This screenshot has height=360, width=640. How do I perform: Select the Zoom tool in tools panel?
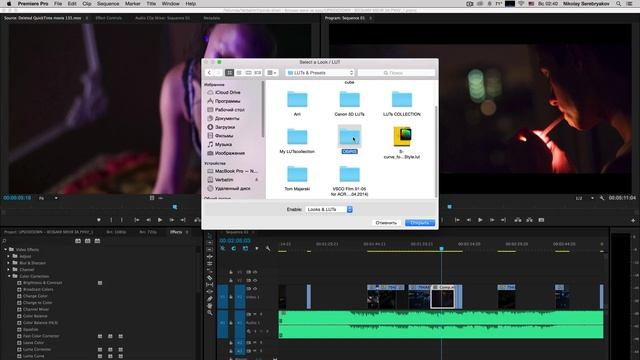(210, 313)
